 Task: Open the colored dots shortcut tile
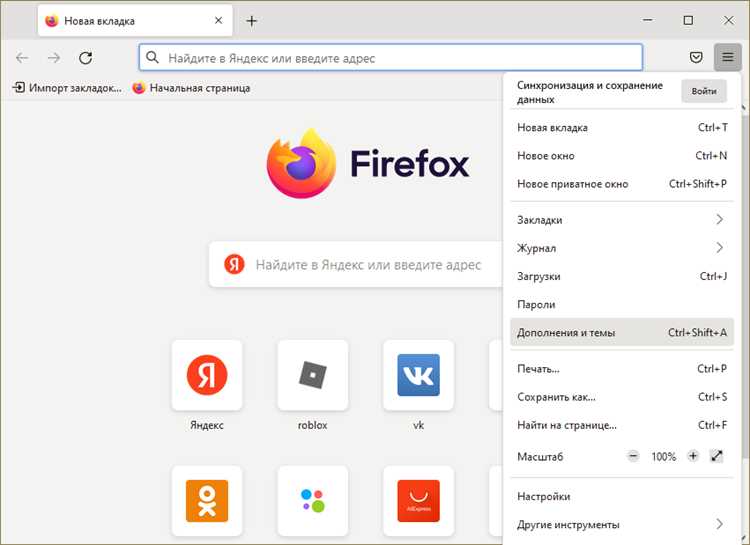pos(313,501)
